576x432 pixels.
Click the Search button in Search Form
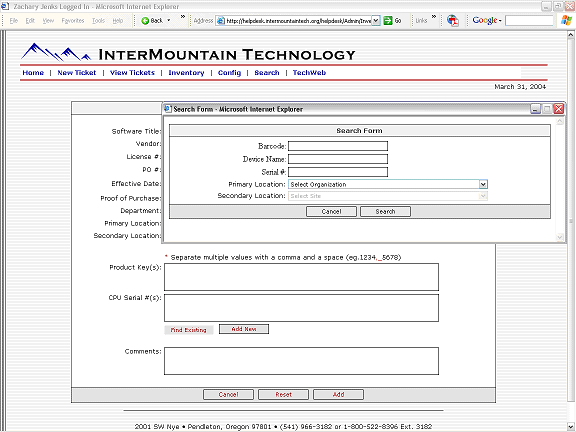click(385, 212)
